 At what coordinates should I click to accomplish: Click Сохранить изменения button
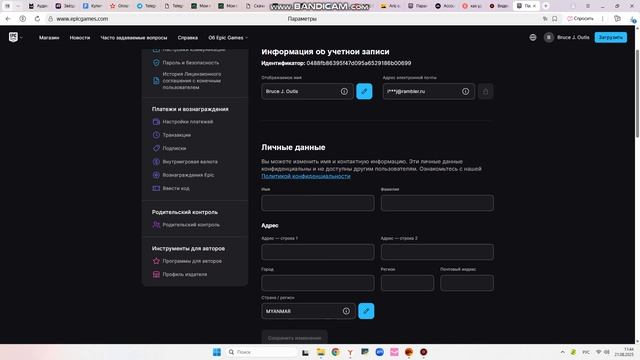(294, 338)
